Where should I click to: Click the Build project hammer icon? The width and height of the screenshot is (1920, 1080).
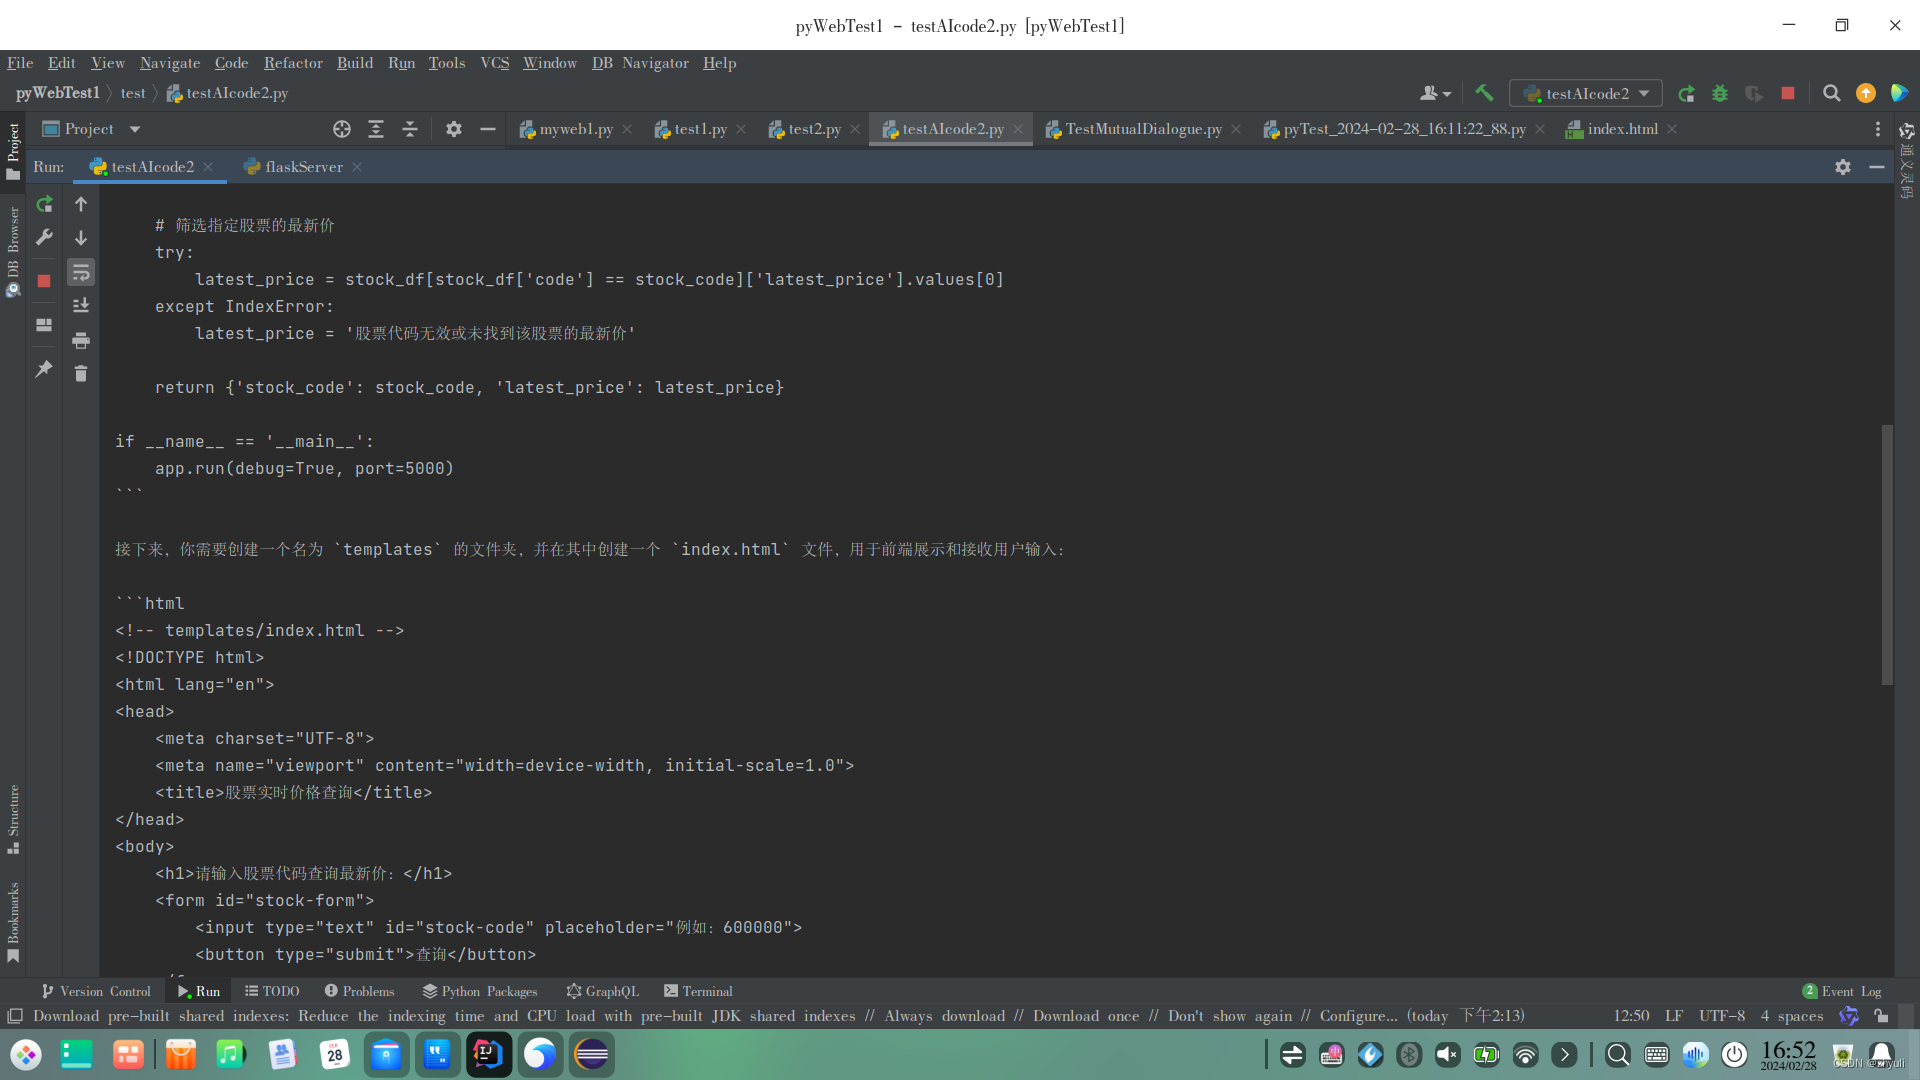1484,93
